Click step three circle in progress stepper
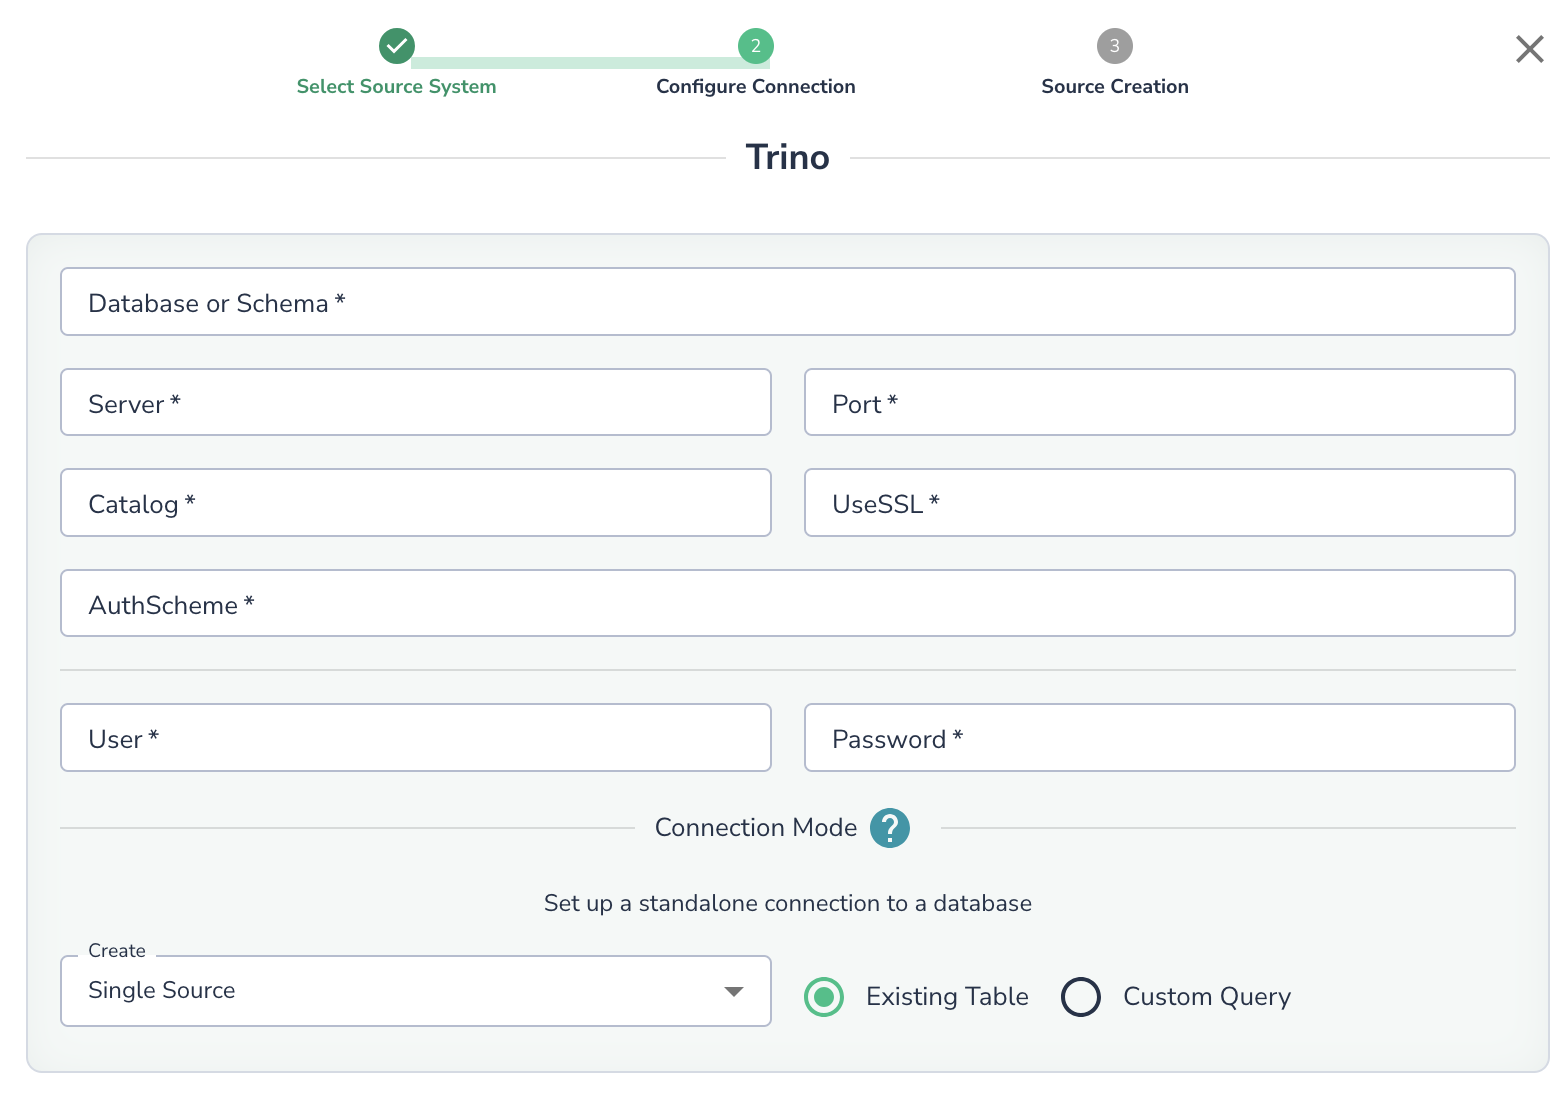 point(1115,46)
